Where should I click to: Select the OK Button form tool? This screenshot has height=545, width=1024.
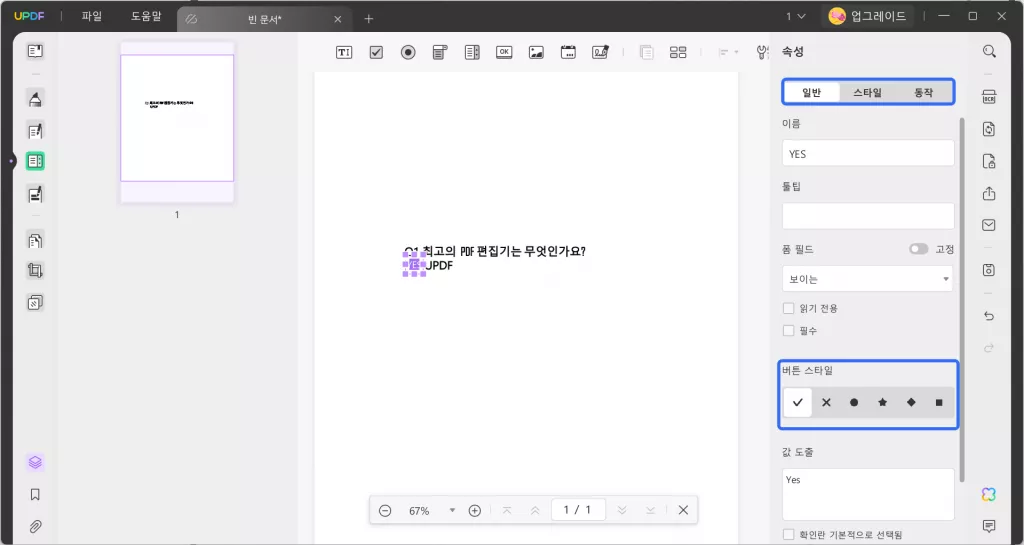click(504, 53)
